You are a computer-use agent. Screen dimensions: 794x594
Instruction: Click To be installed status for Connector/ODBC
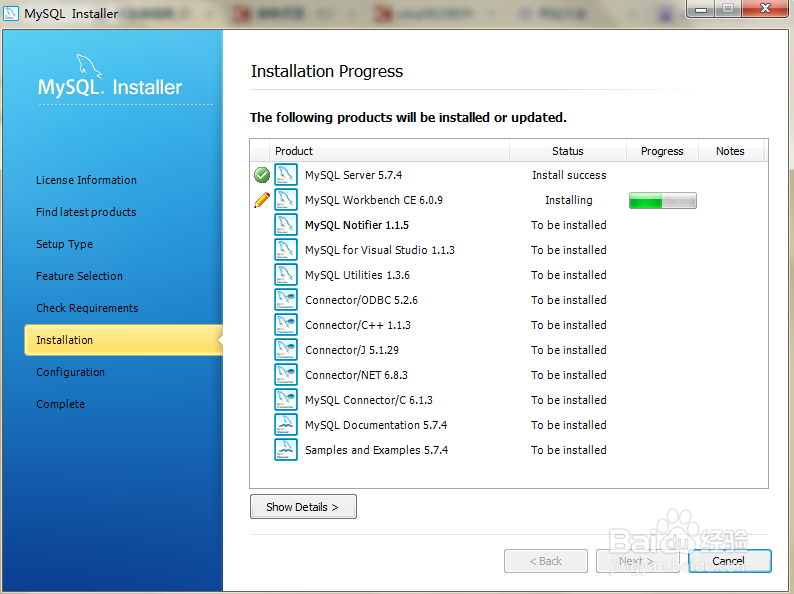569,300
